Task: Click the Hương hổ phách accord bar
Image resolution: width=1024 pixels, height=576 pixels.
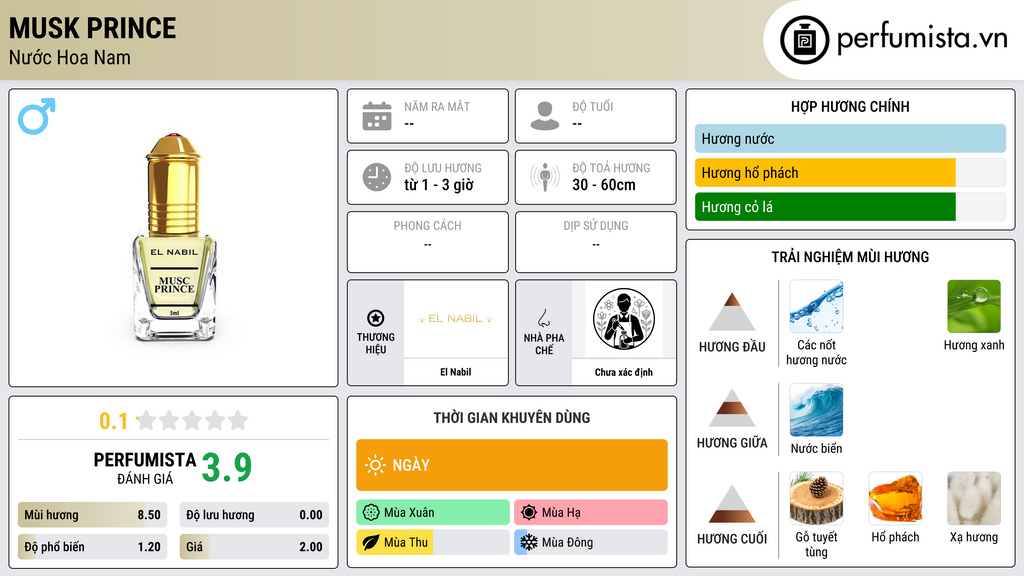Action: (x=850, y=173)
